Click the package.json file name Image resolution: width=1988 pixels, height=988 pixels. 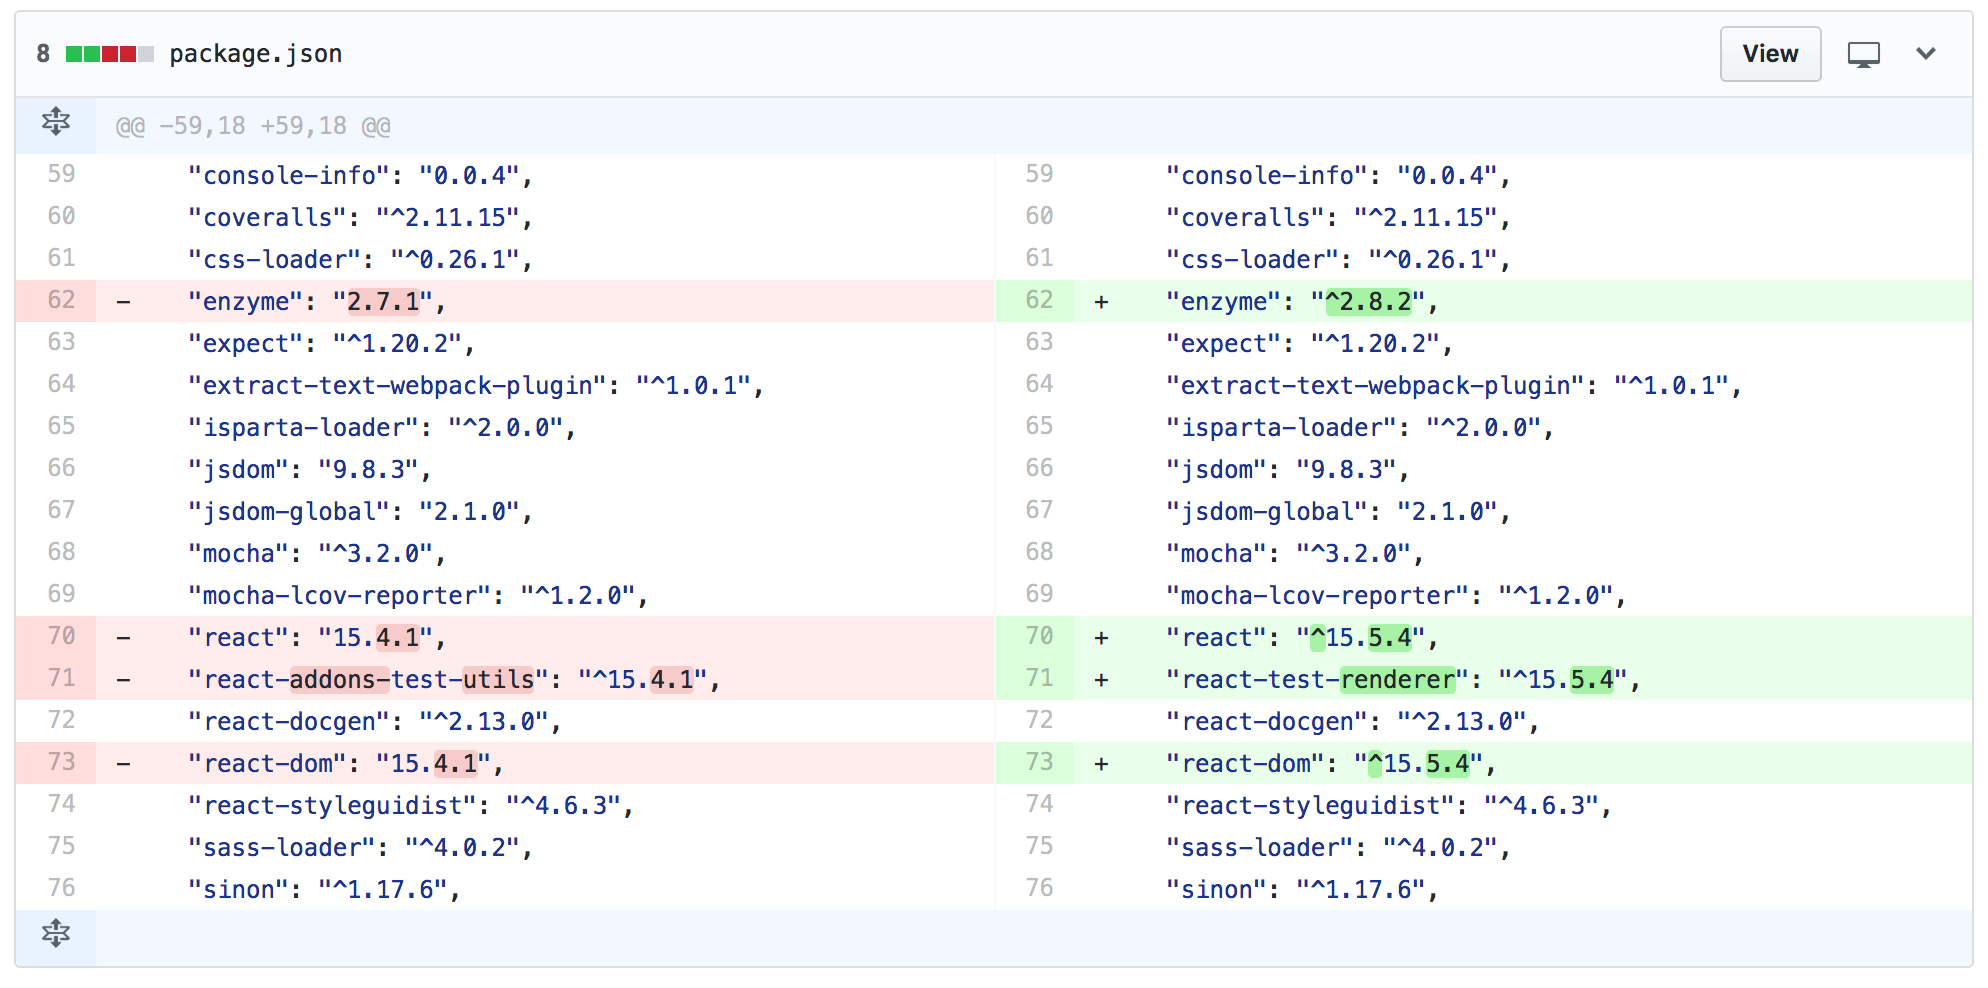point(256,54)
